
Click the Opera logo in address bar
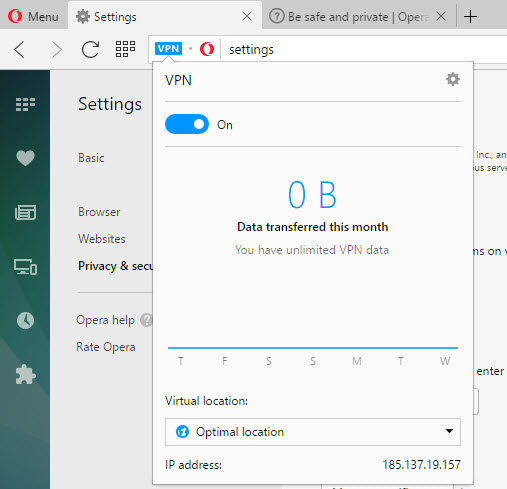pyautogui.click(x=207, y=49)
